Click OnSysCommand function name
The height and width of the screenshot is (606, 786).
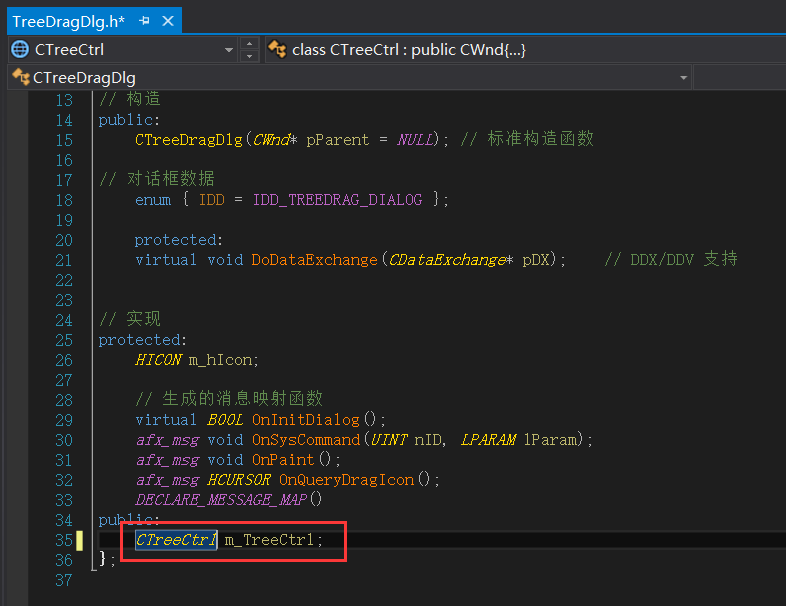306,440
